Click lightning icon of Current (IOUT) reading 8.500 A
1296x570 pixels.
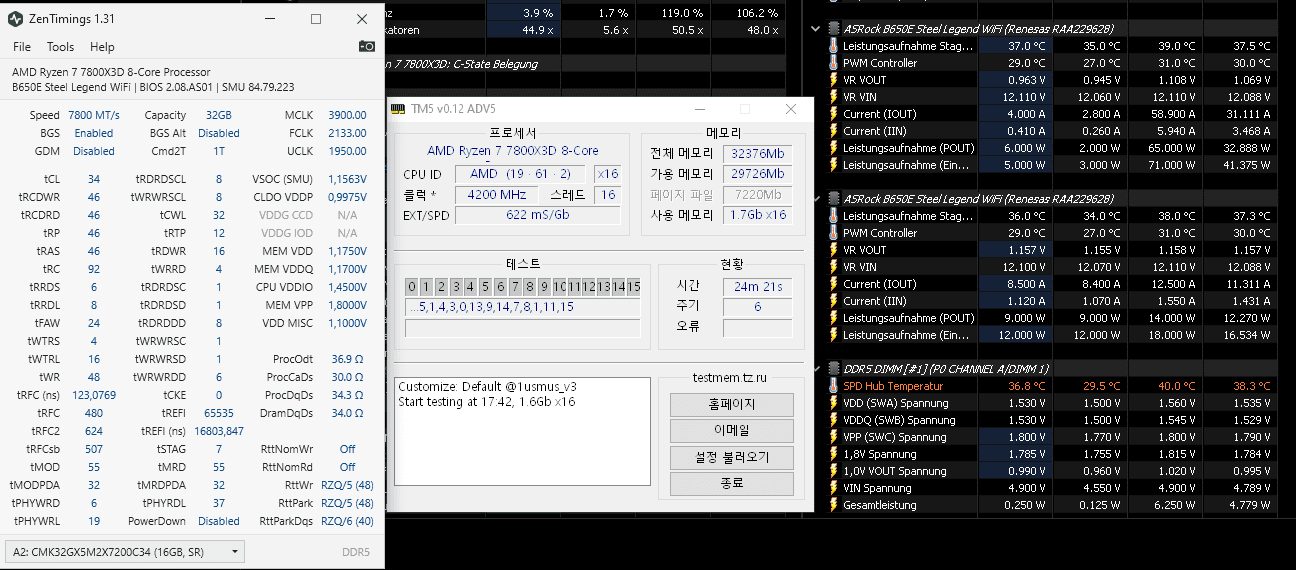click(x=834, y=284)
